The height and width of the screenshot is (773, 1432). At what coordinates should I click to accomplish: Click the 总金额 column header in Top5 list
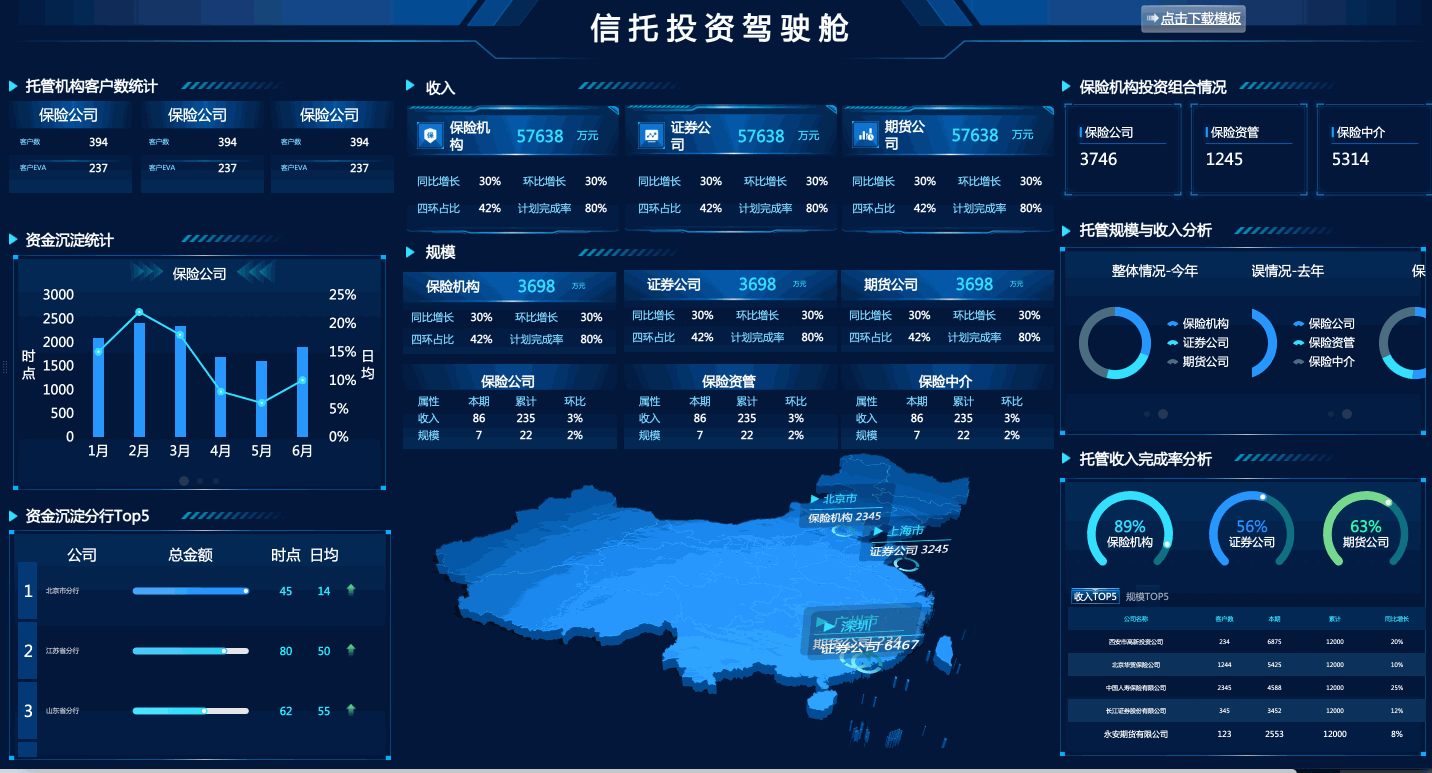(190, 555)
